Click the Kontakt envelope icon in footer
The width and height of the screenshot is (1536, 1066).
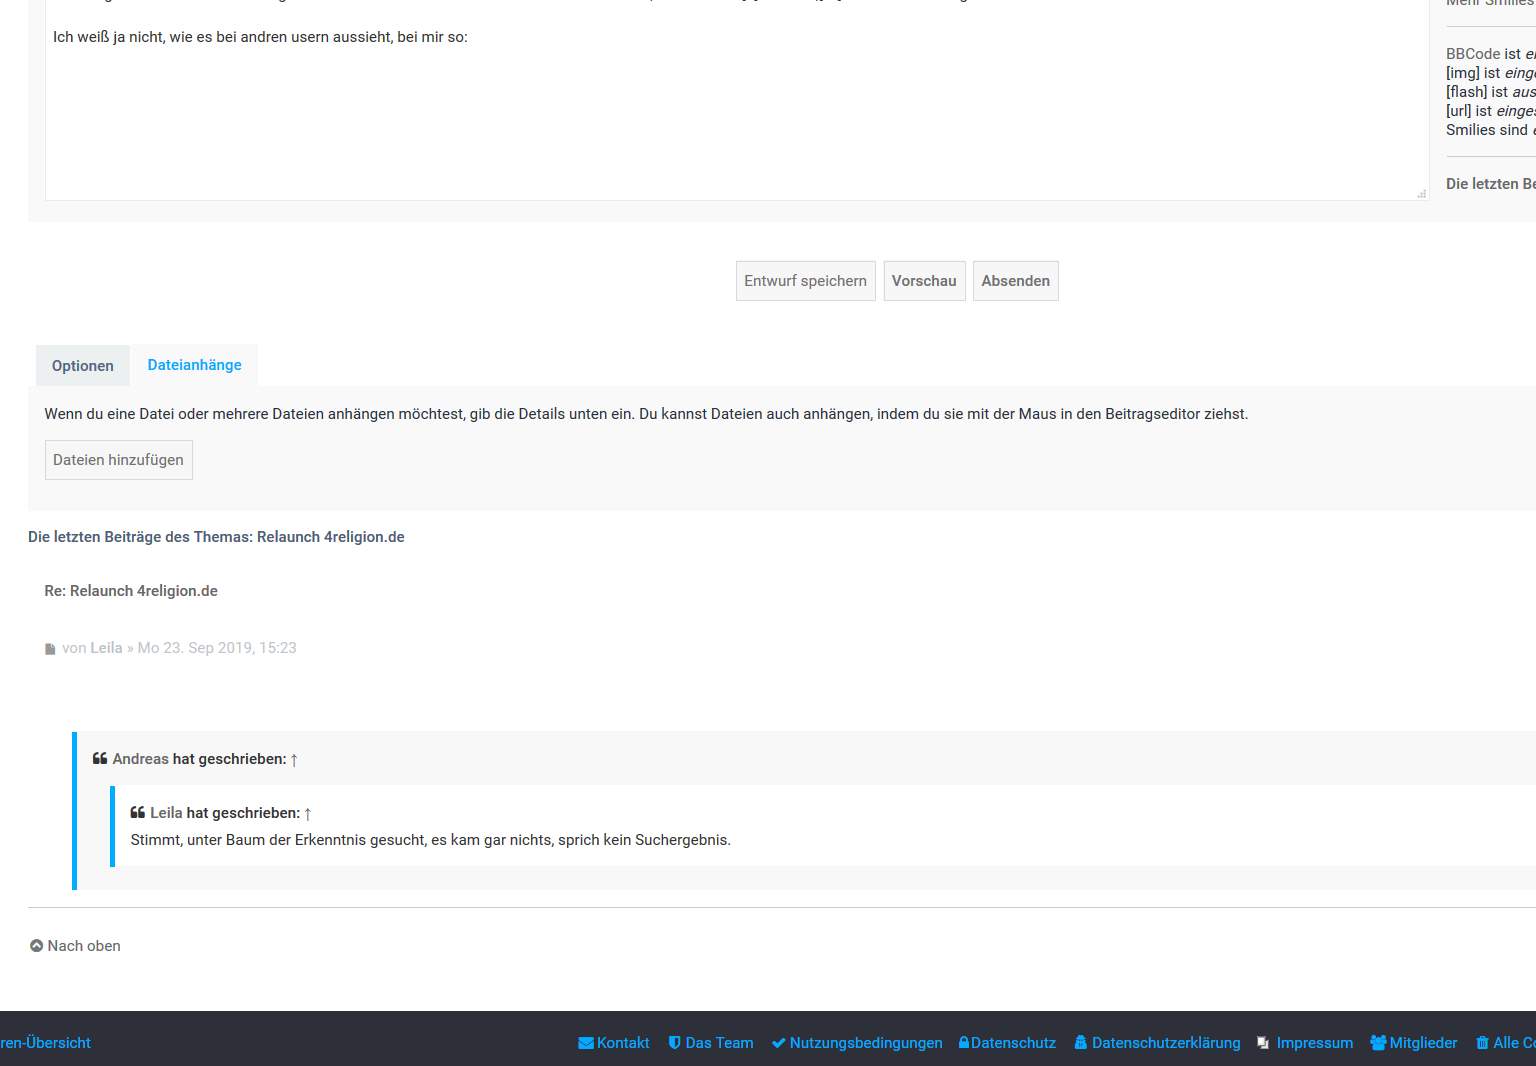pos(586,1043)
